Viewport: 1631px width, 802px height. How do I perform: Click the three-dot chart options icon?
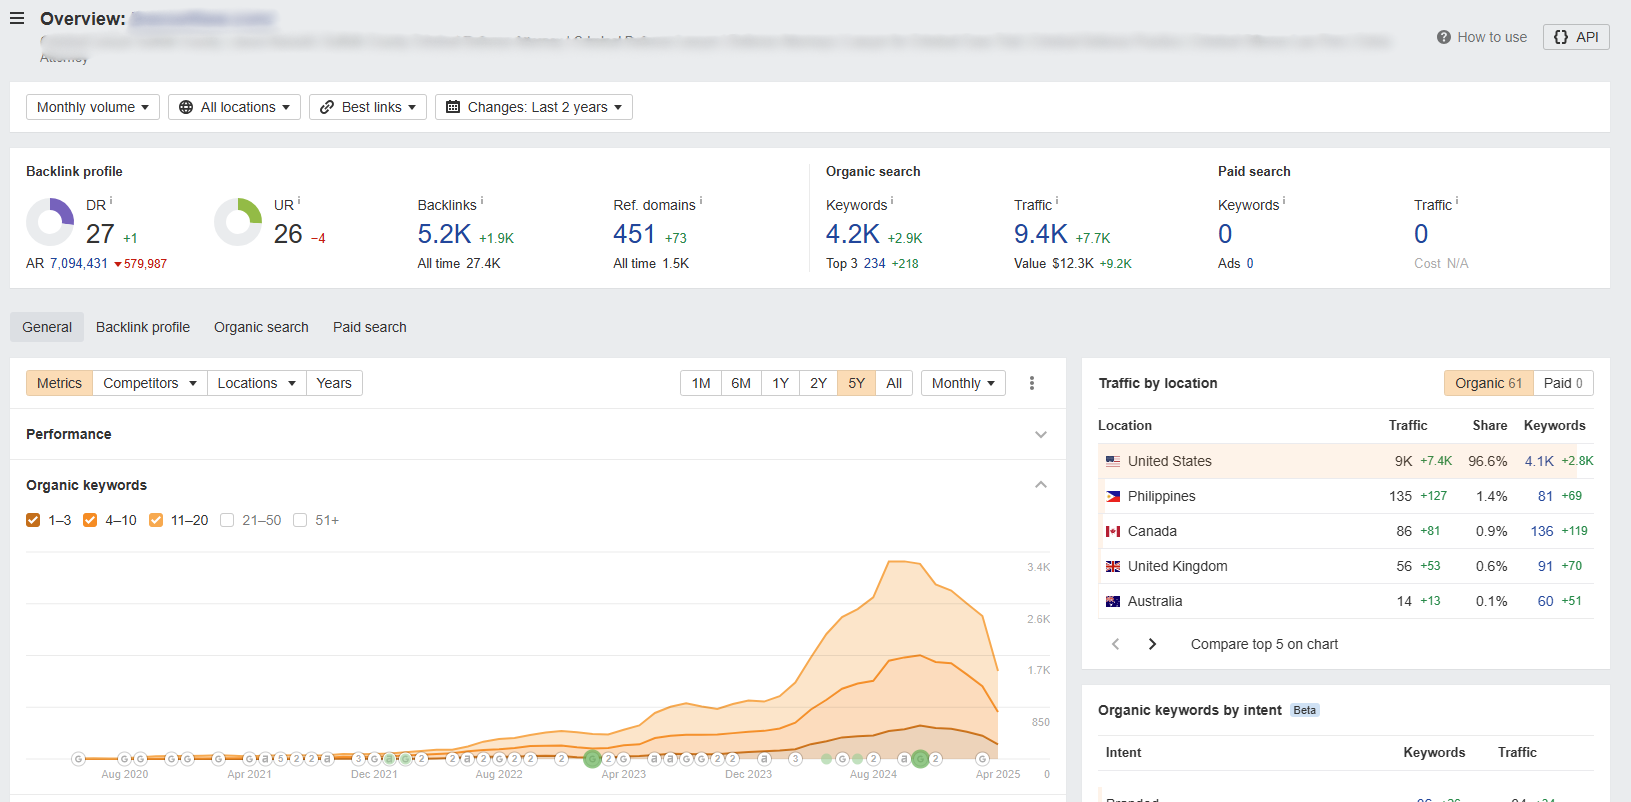point(1032,383)
